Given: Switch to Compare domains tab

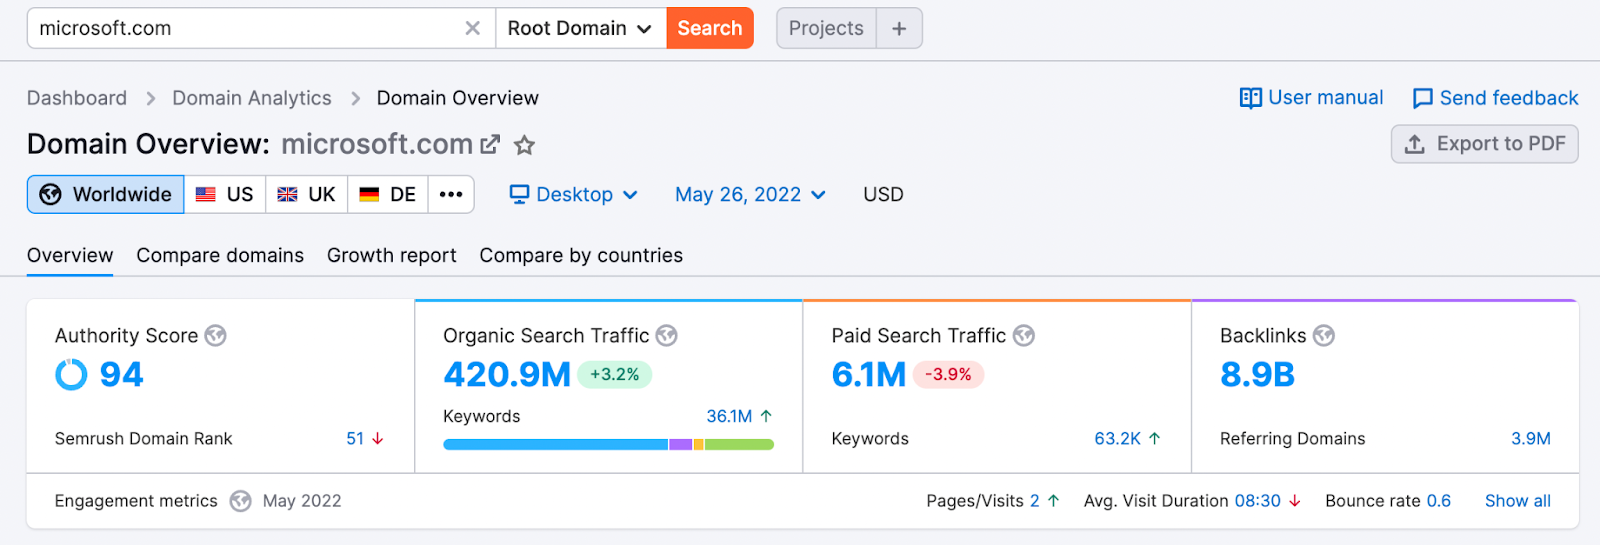Looking at the screenshot, I should [220, 255].
